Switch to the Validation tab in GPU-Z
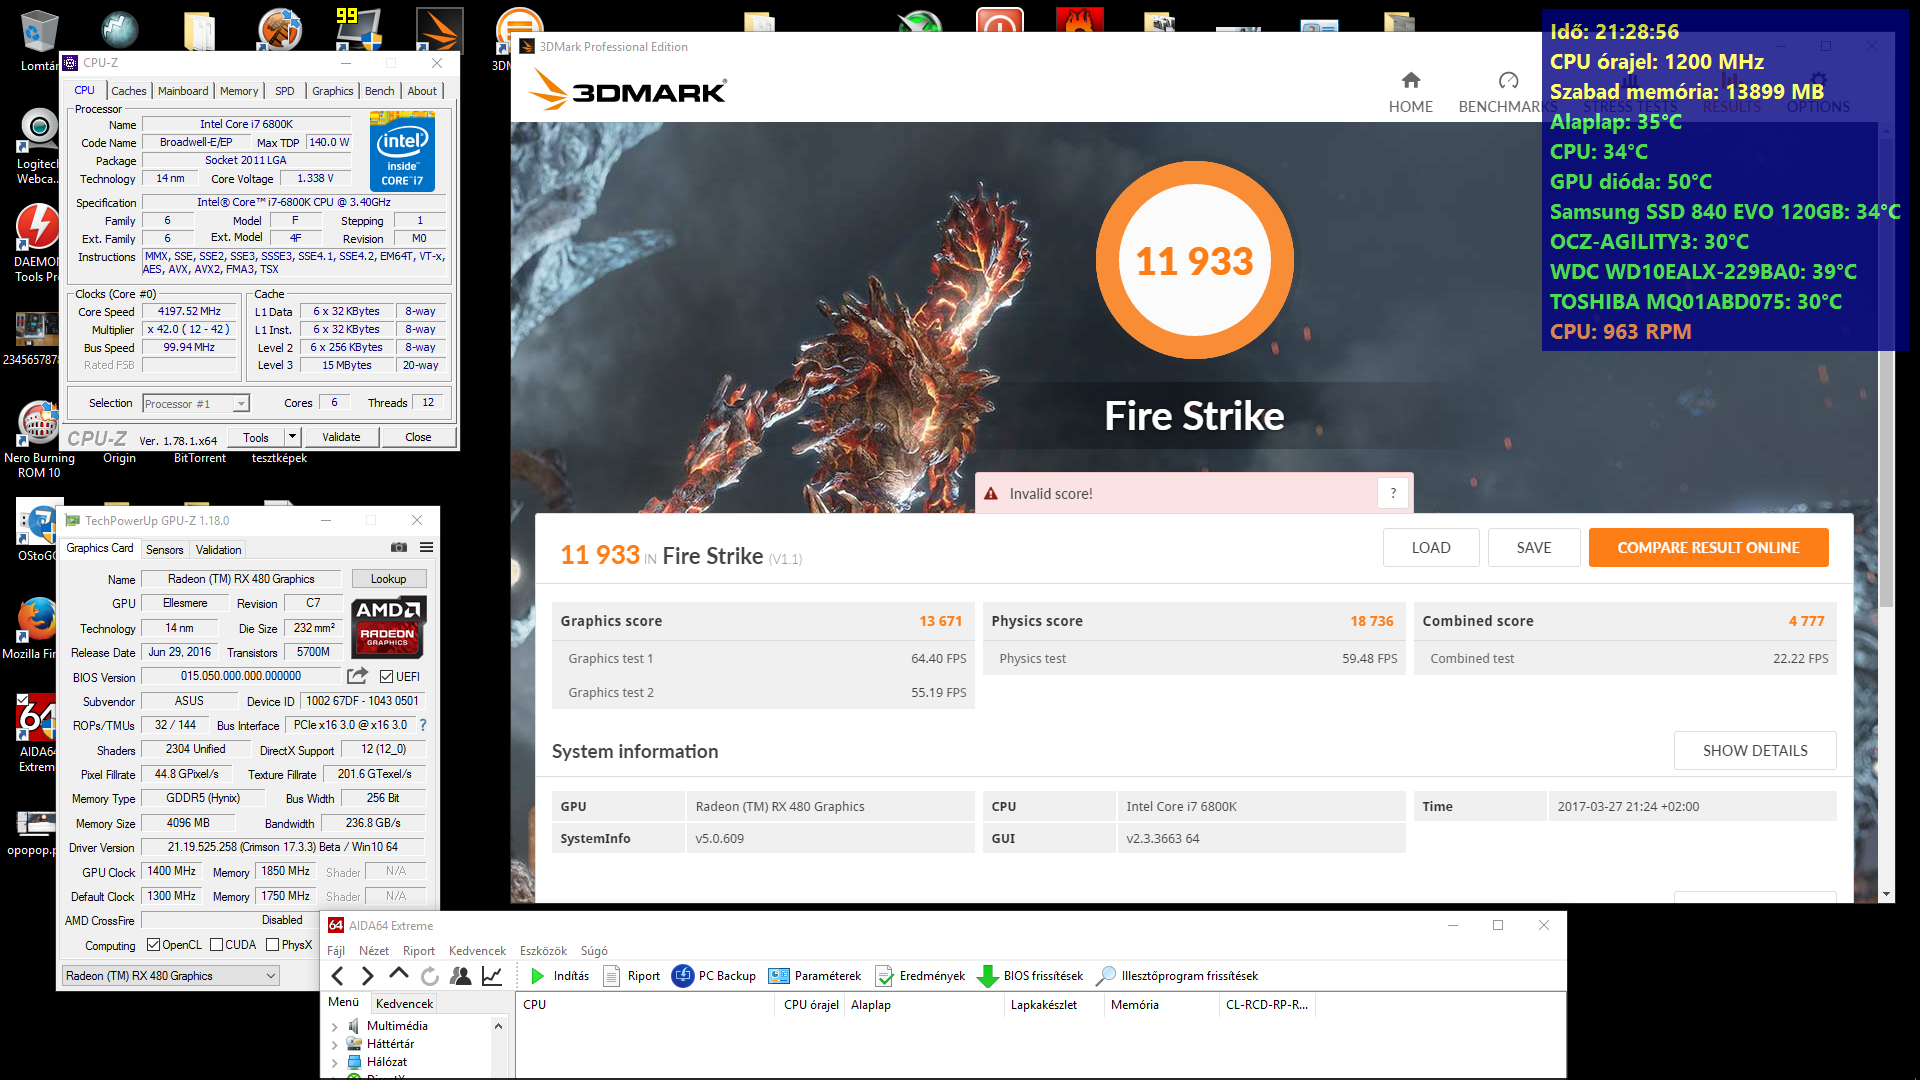The height and width of the screenshot is (1080, 1920). pos(218,550)
